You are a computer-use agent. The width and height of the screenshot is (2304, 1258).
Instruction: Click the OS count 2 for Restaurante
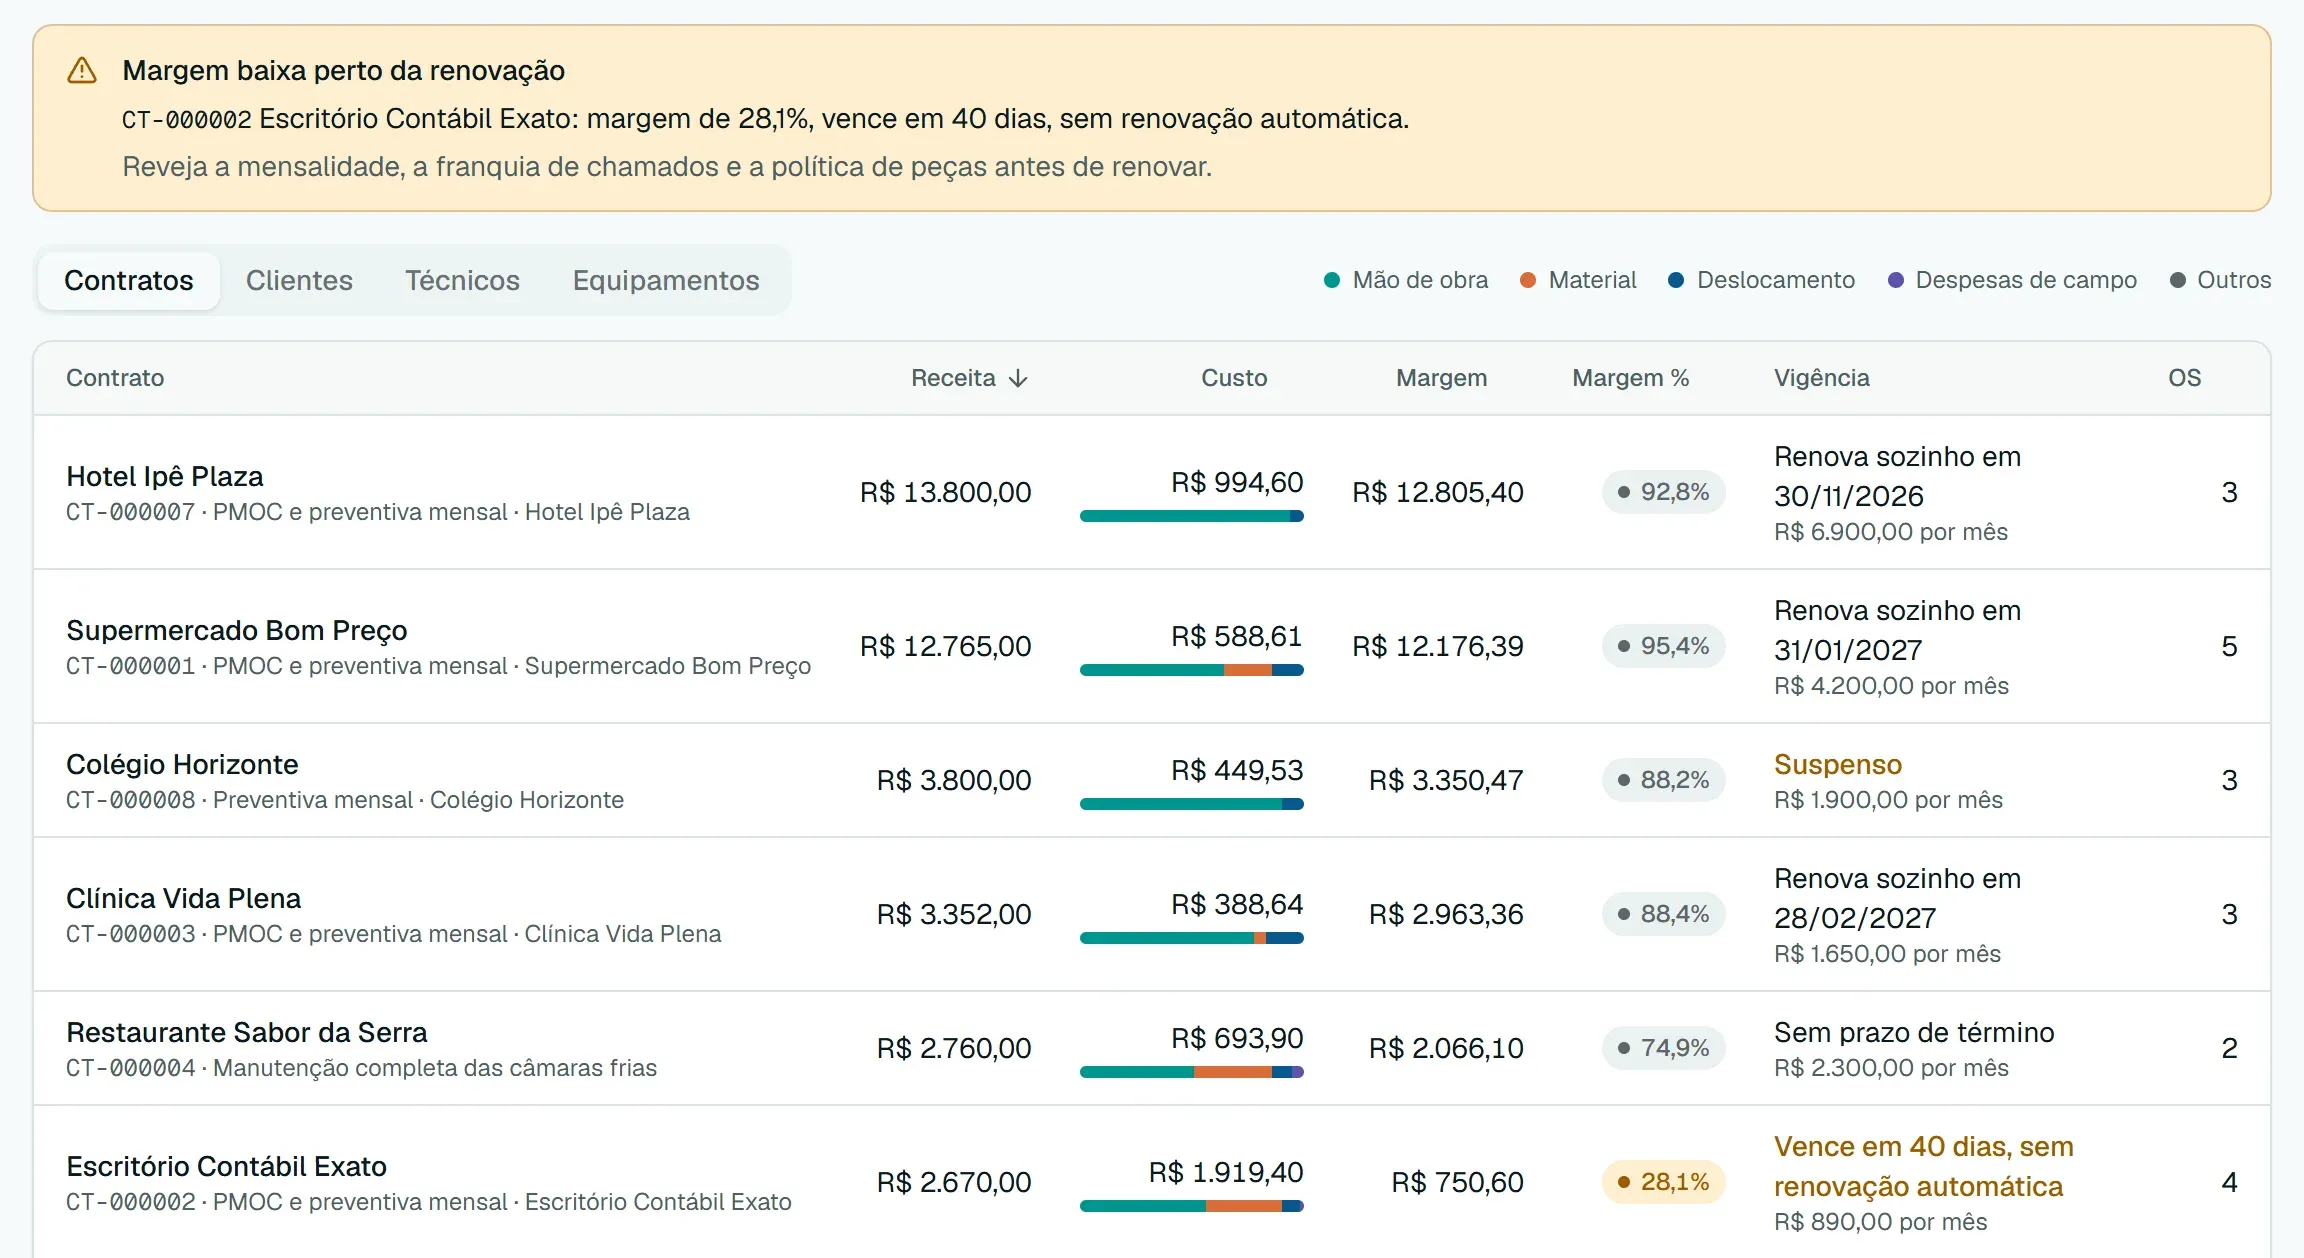(2229, 1048)
